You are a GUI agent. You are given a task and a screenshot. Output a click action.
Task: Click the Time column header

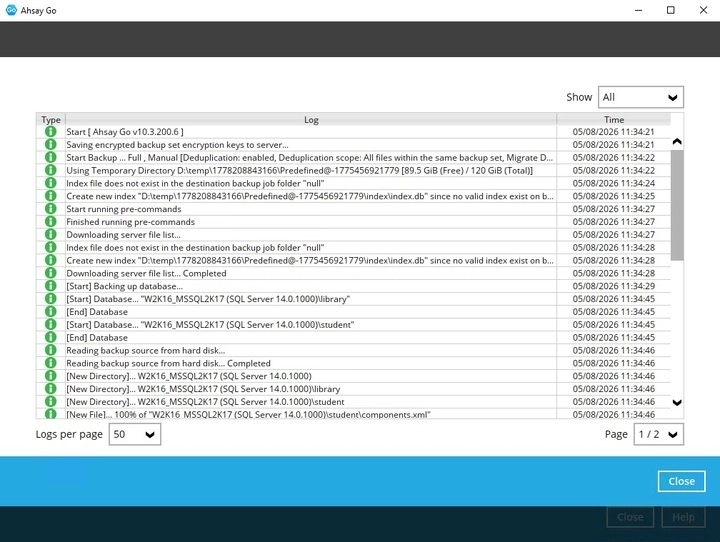point(614,119)
